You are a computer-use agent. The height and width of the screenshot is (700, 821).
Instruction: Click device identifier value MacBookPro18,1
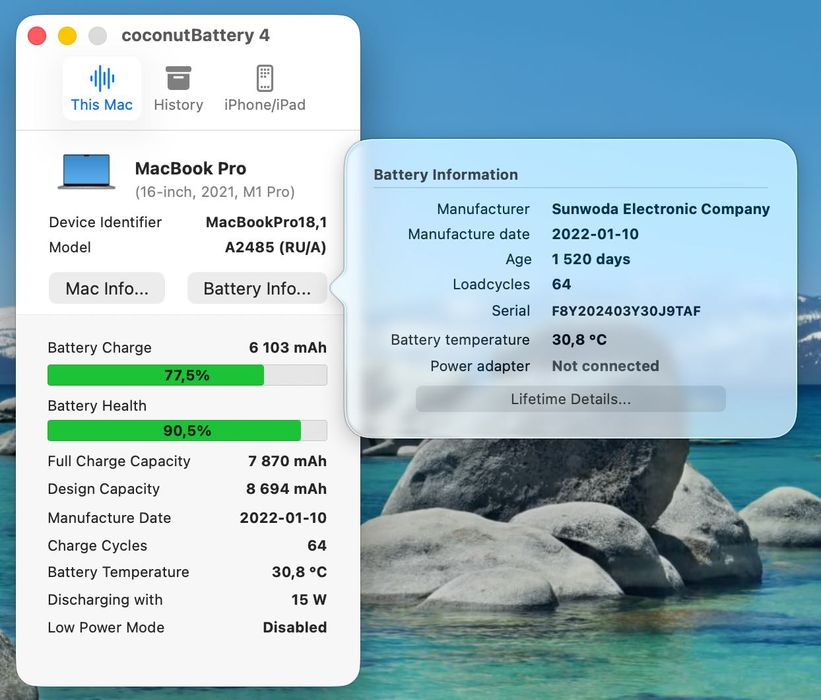point(266,222)
